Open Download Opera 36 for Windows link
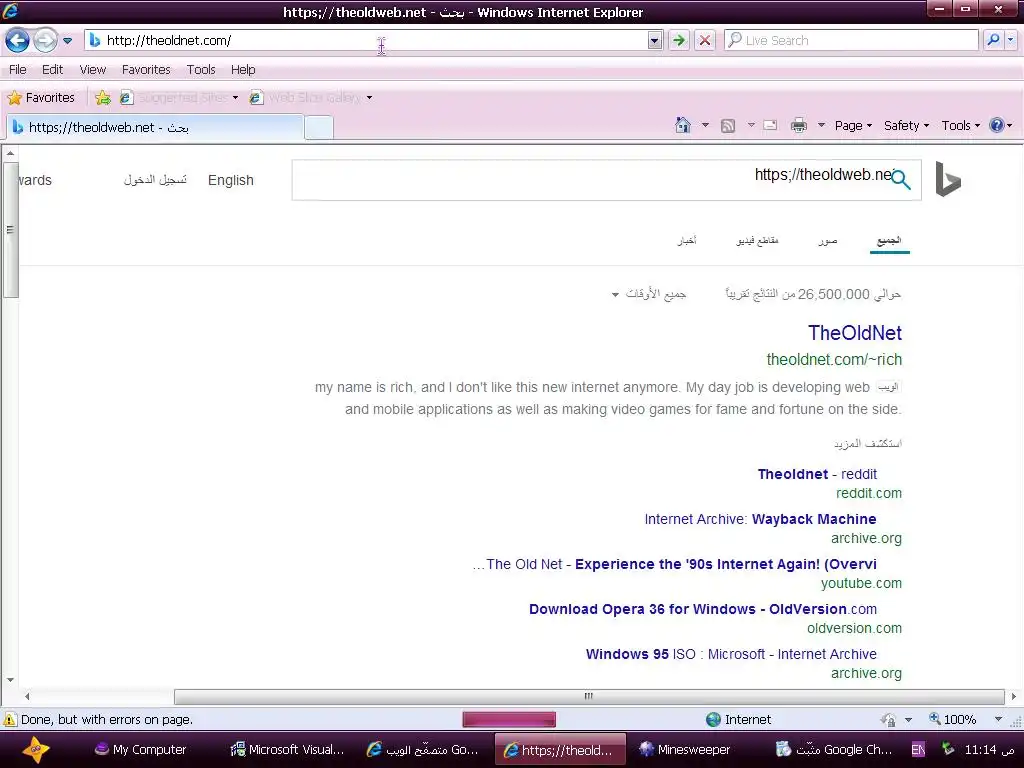Image resolution: width=1024 pixels, height=768 pixels. tap(703, 609)
